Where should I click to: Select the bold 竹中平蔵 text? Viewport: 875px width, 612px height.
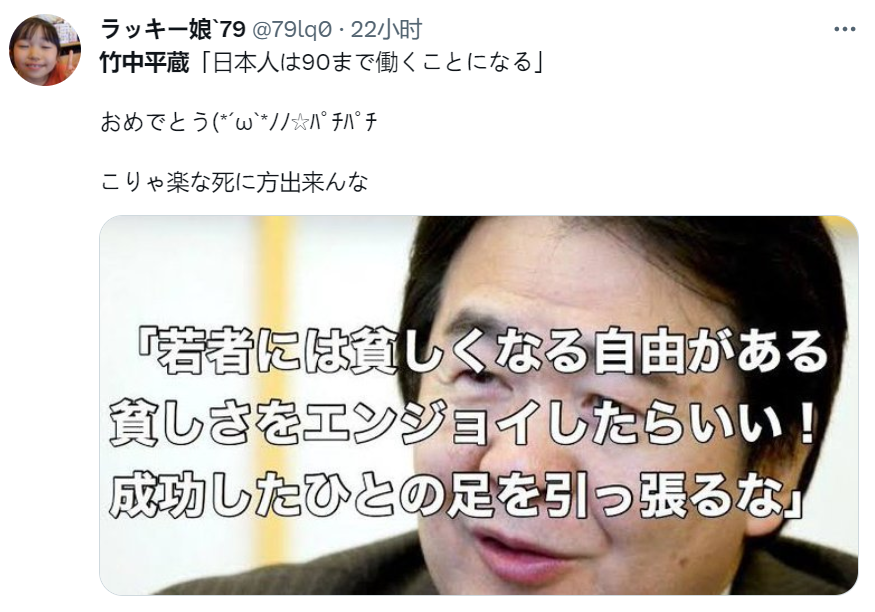coord(145,62)
